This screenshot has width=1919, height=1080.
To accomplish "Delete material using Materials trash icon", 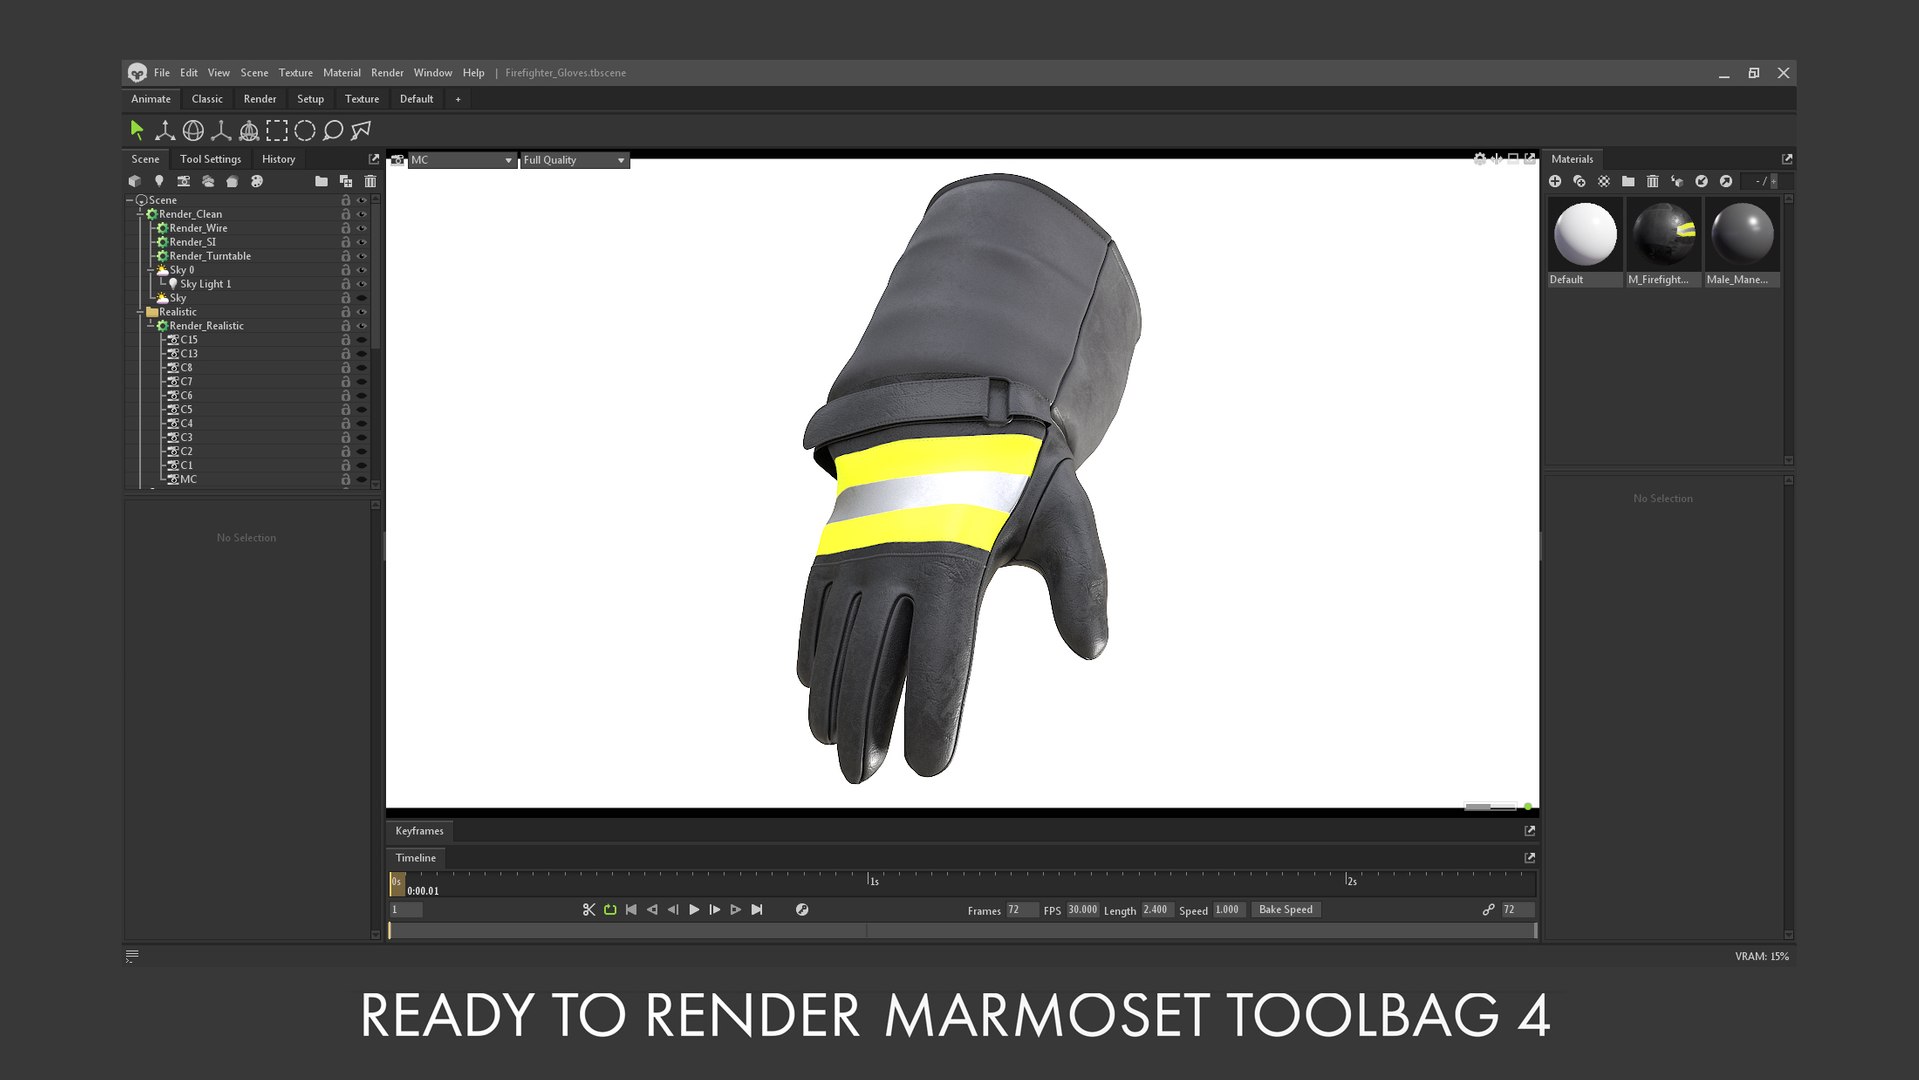I will 1652,181.
